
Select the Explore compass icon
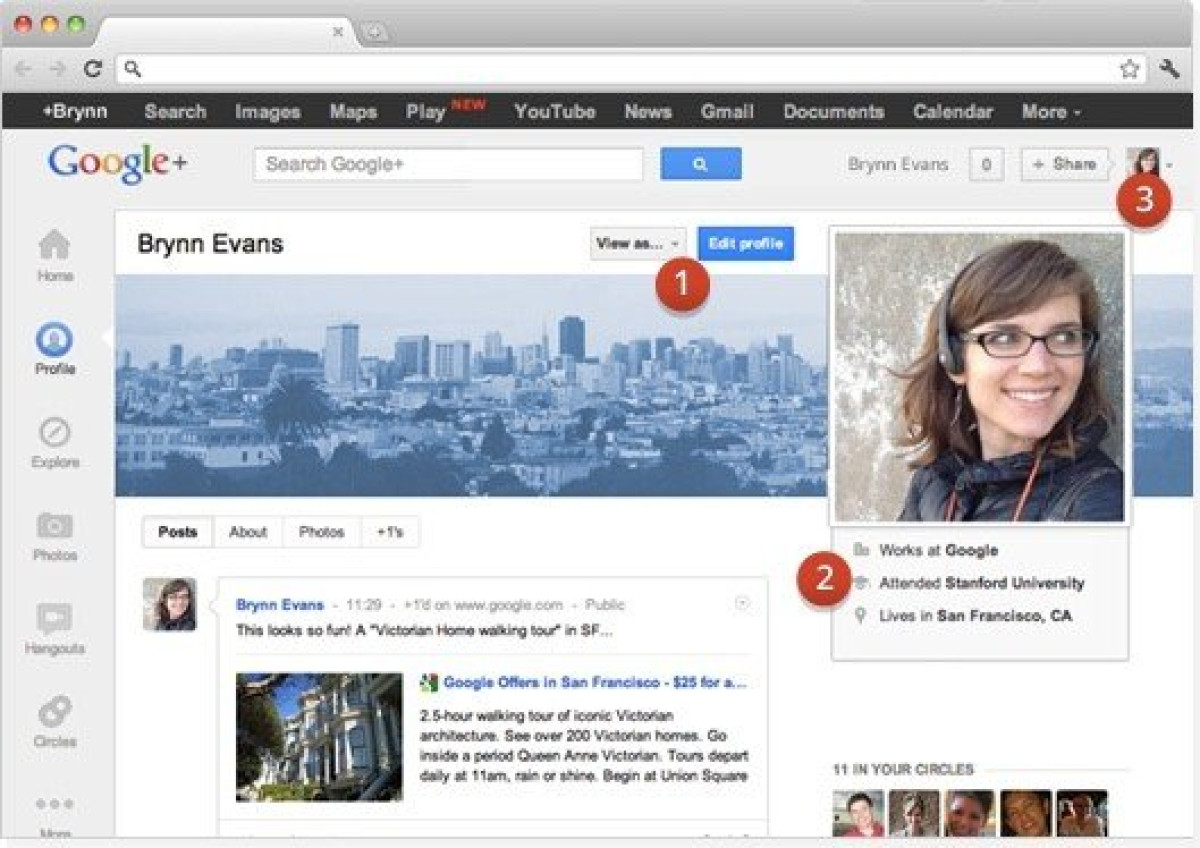pyautogui.click(x=54, y=433)
